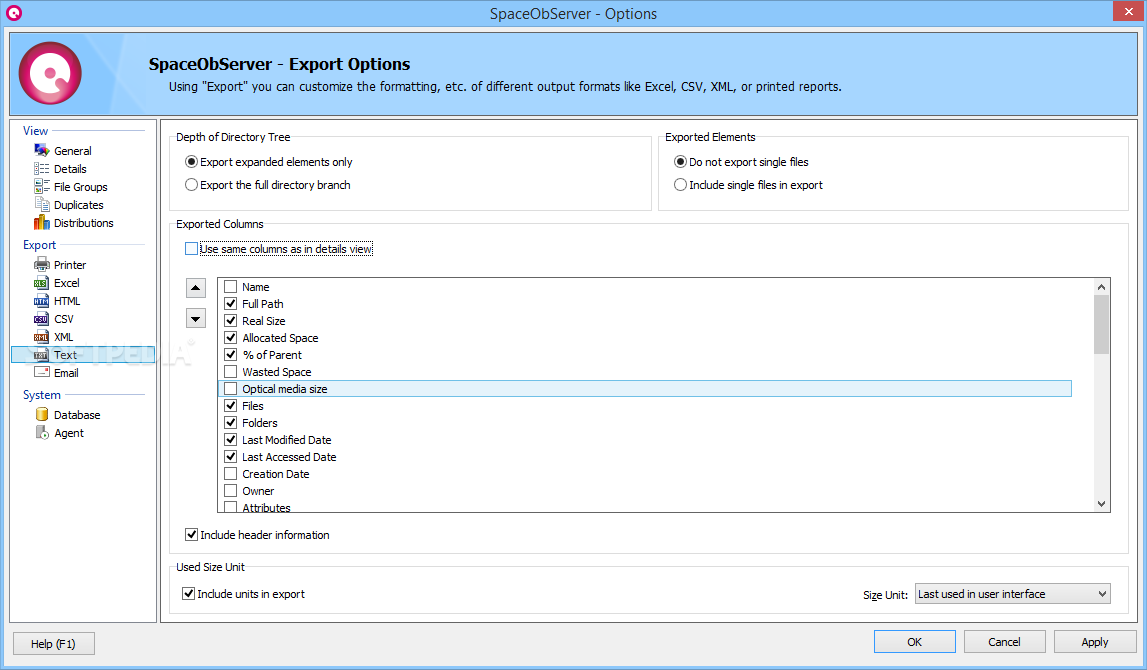
Task: Click the Database cylinder icon
Action: (x=42, y=414)
